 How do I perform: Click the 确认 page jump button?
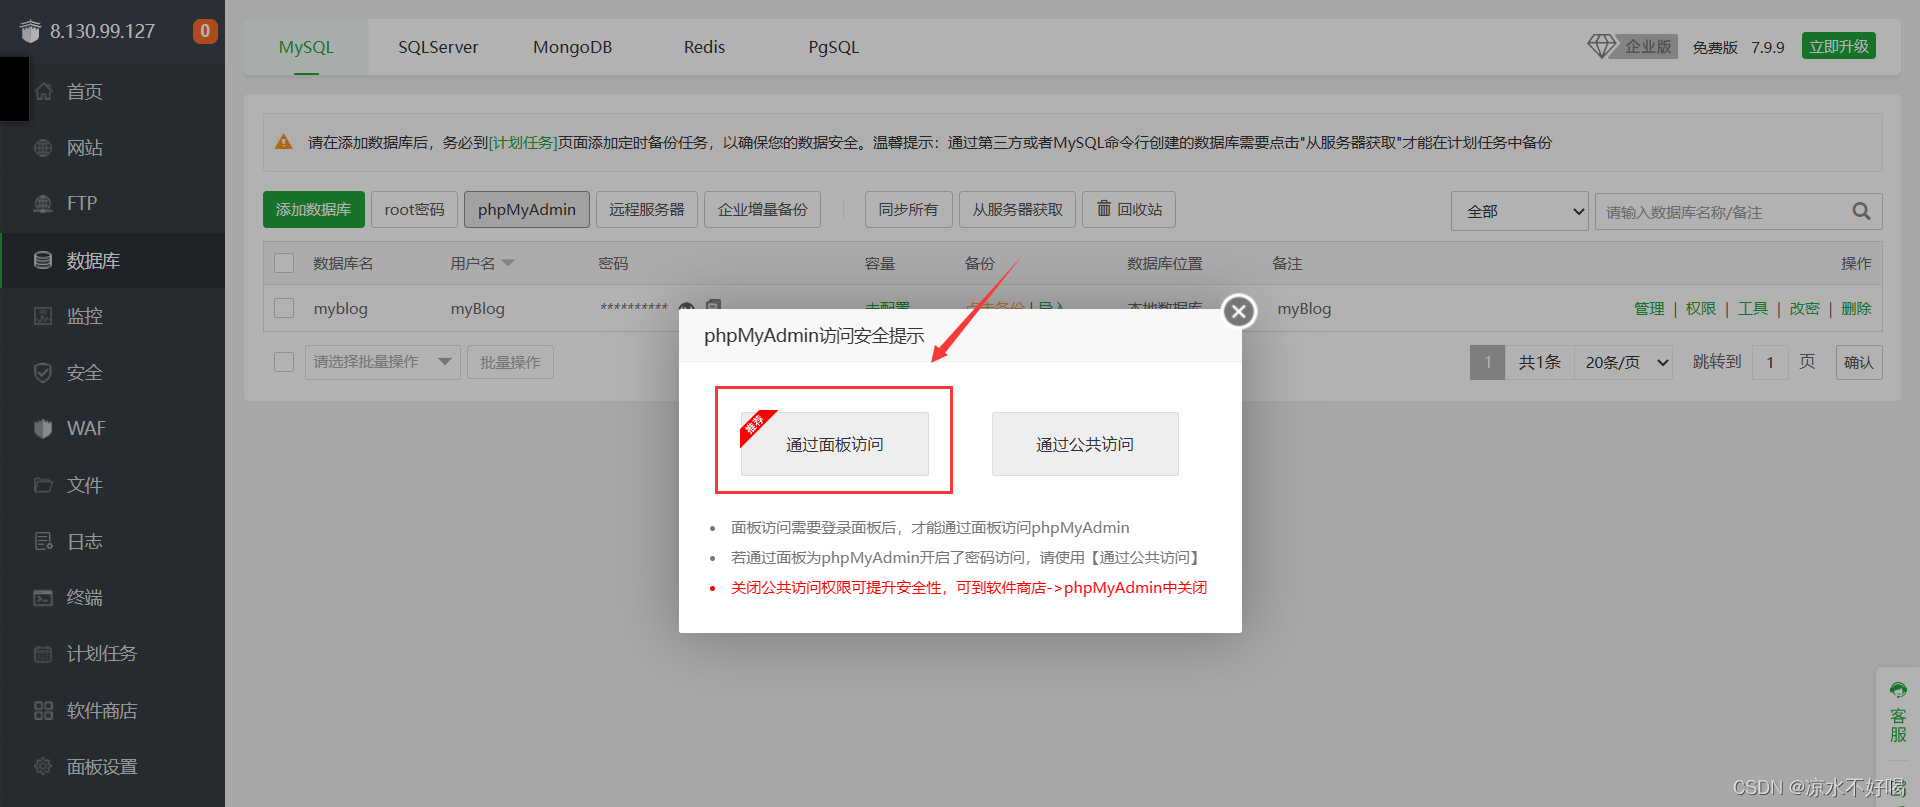(x=1859, y=362)
